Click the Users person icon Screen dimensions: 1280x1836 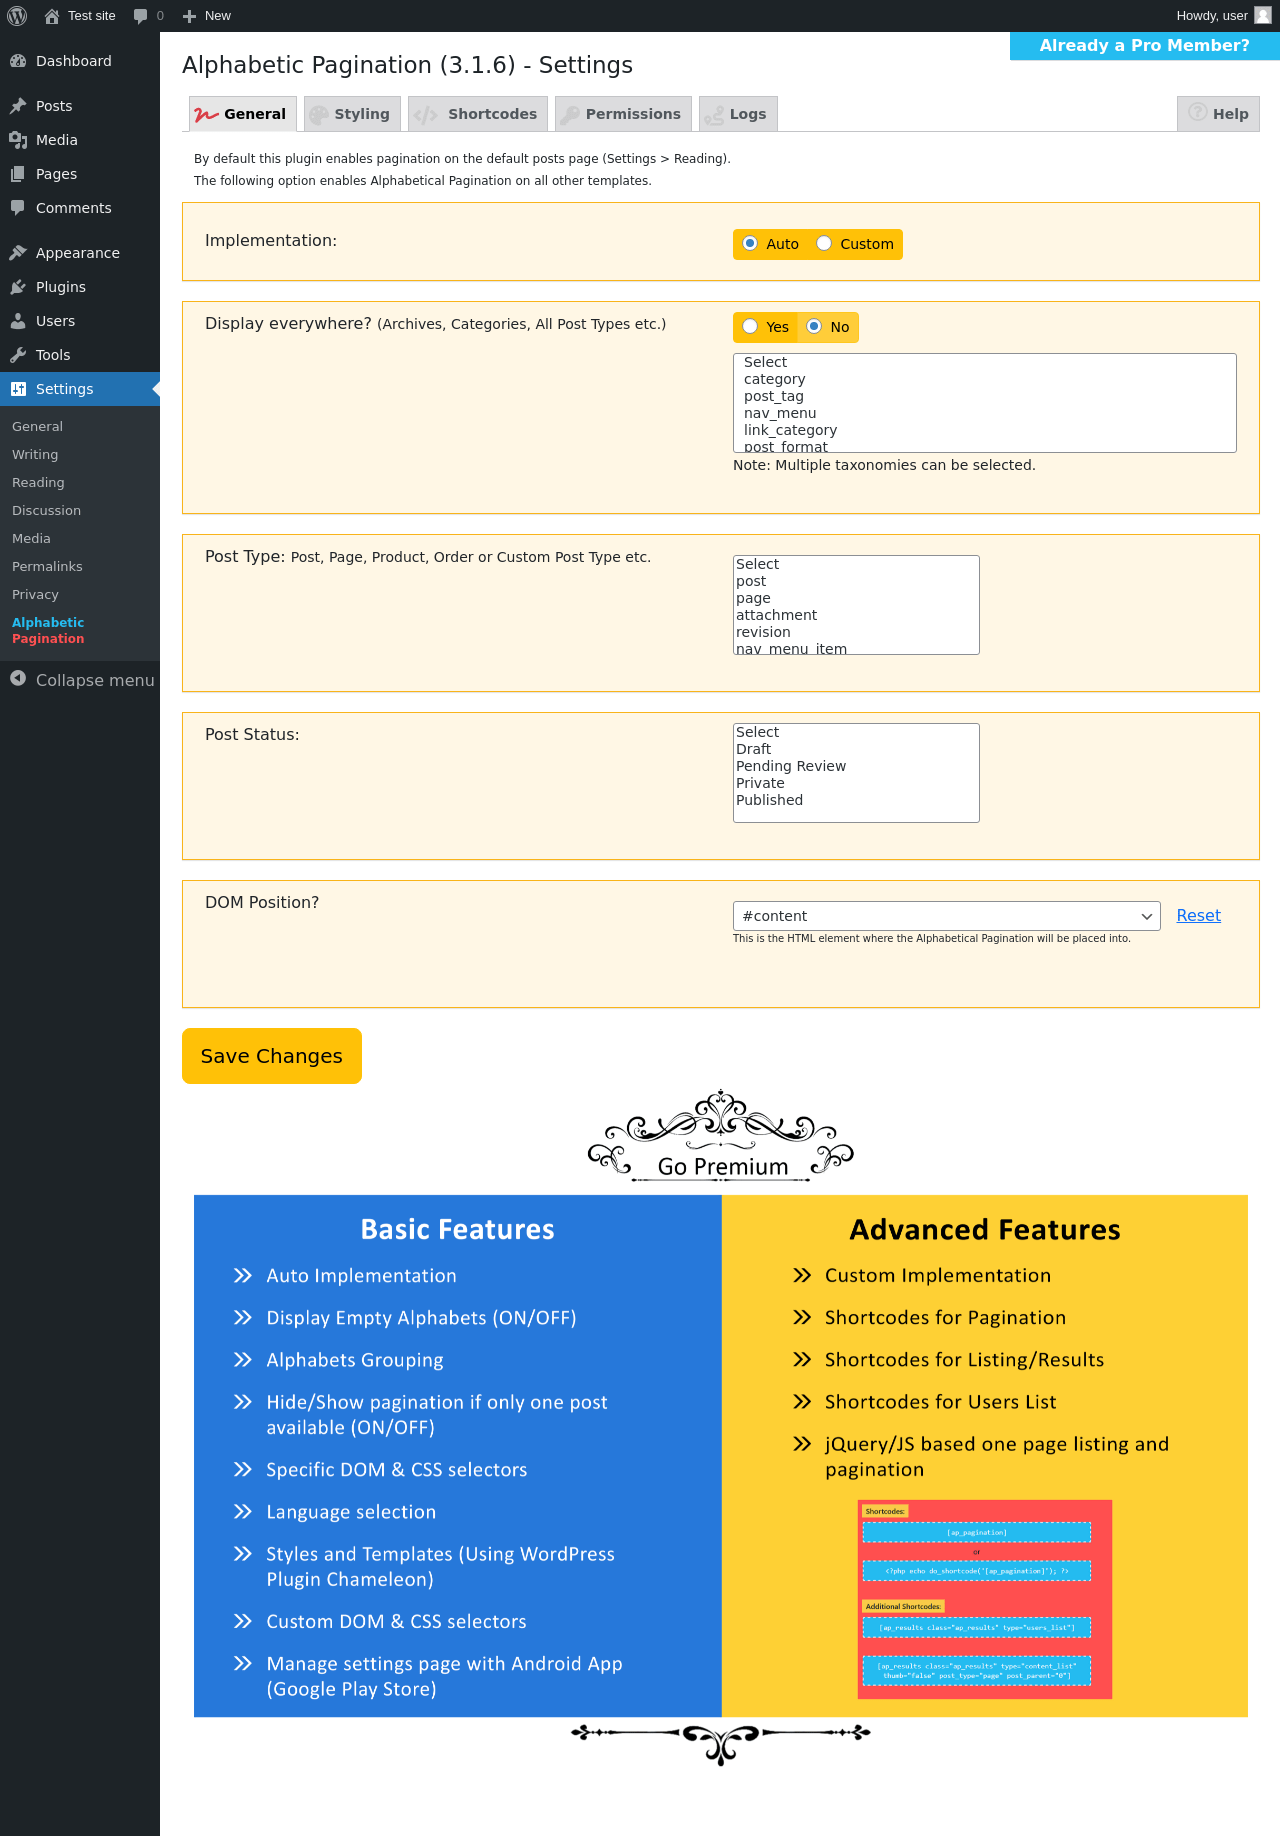point(18,321)
